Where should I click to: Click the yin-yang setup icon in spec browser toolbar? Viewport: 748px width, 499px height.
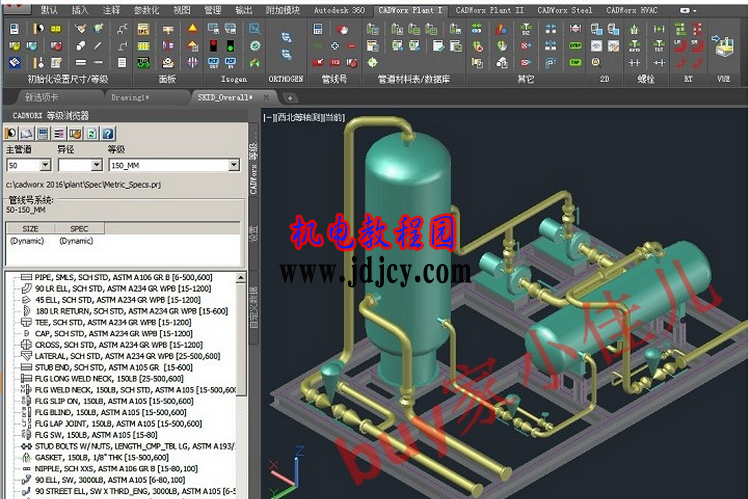point(10,134)
